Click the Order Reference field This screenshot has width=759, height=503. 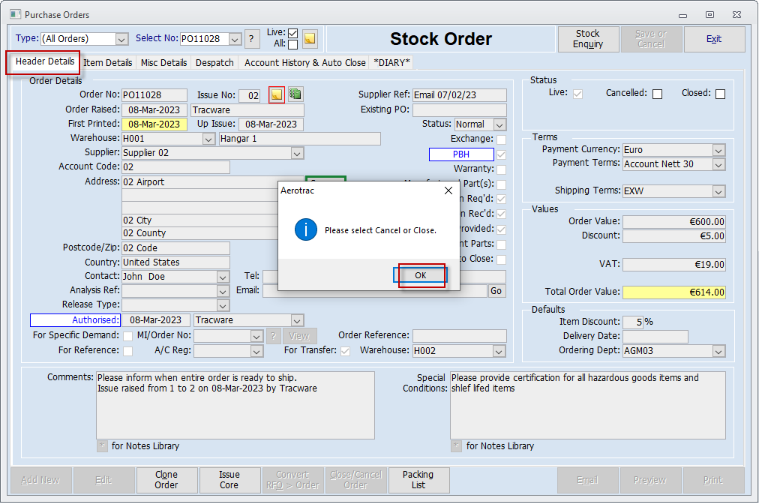tap(459, 335)
